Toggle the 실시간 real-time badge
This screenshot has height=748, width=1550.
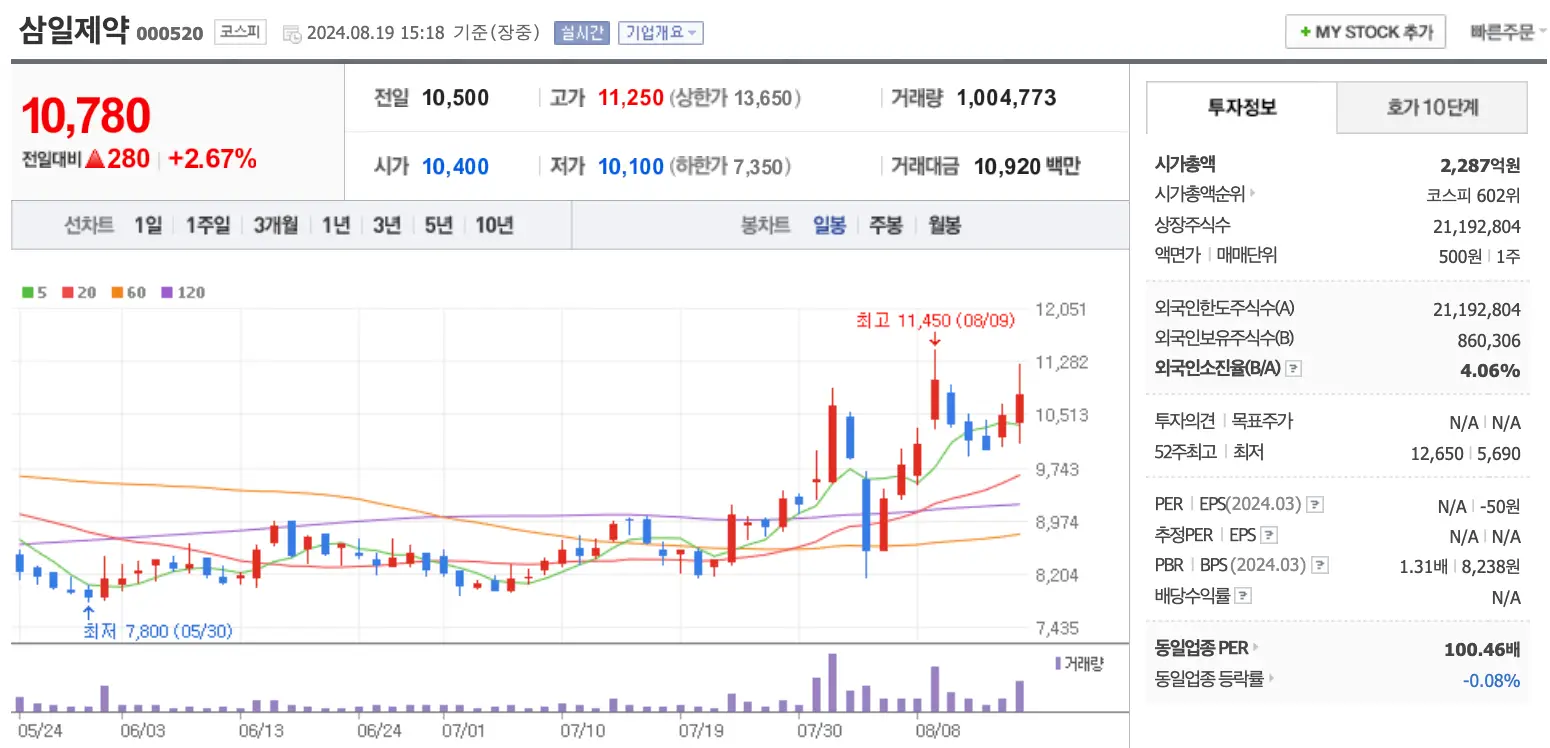[x=581, y=32]
